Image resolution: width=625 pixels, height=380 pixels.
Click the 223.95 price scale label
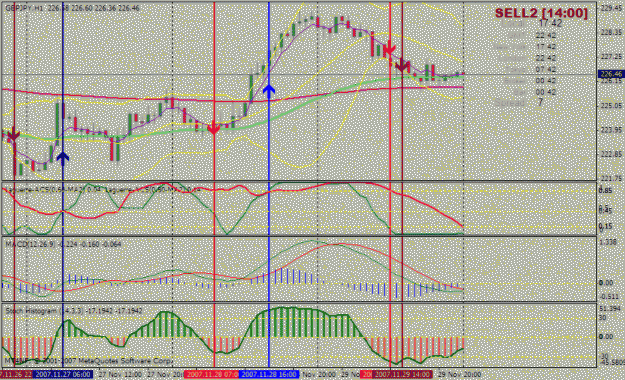point(612,130)
